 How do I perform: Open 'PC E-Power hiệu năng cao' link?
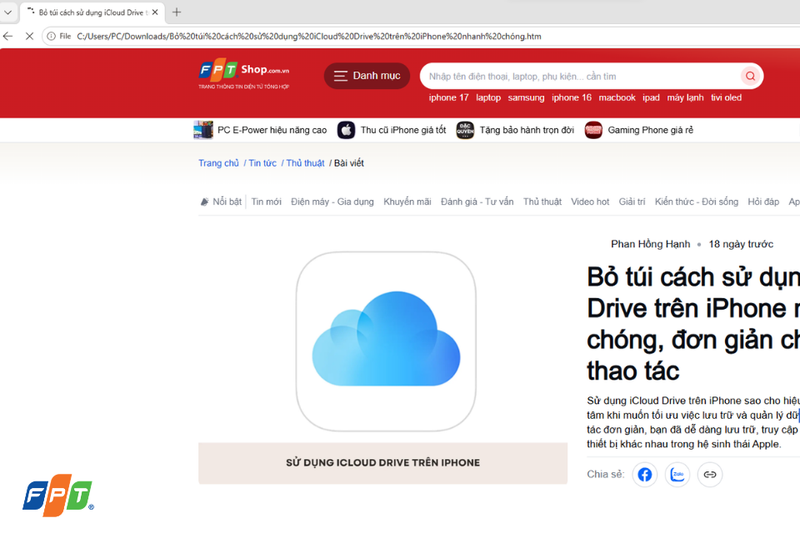(x=272, y=130)
